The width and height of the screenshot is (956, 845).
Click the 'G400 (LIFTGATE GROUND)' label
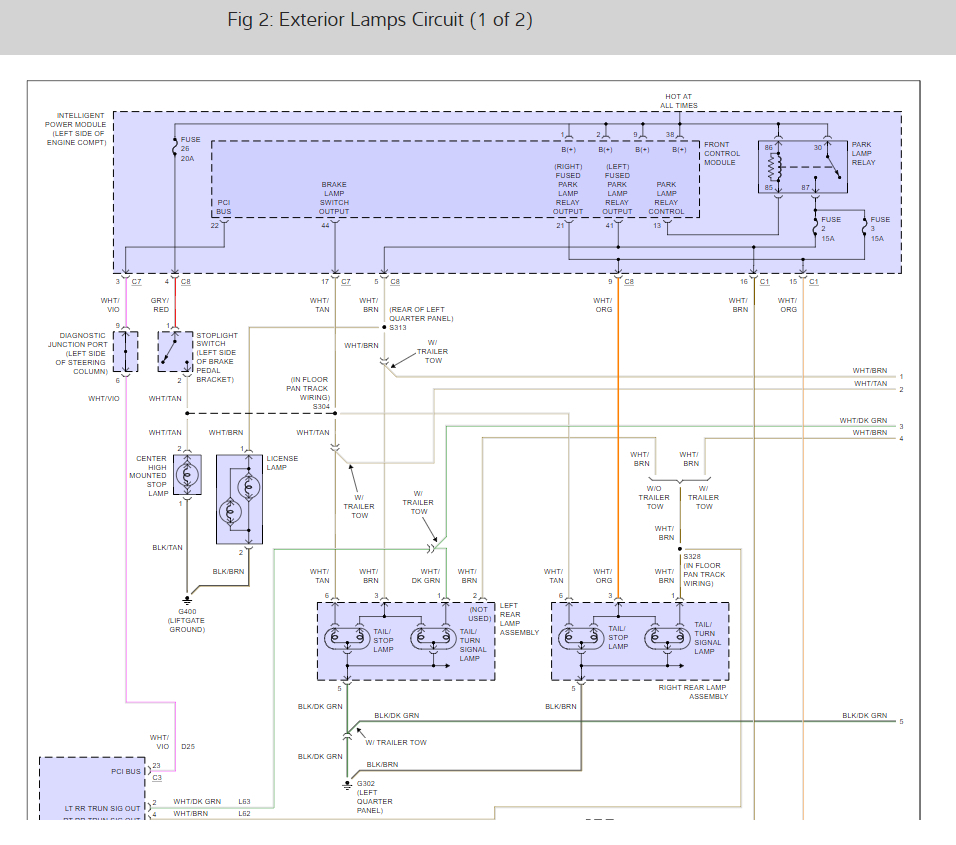click(x=187, y=621)
